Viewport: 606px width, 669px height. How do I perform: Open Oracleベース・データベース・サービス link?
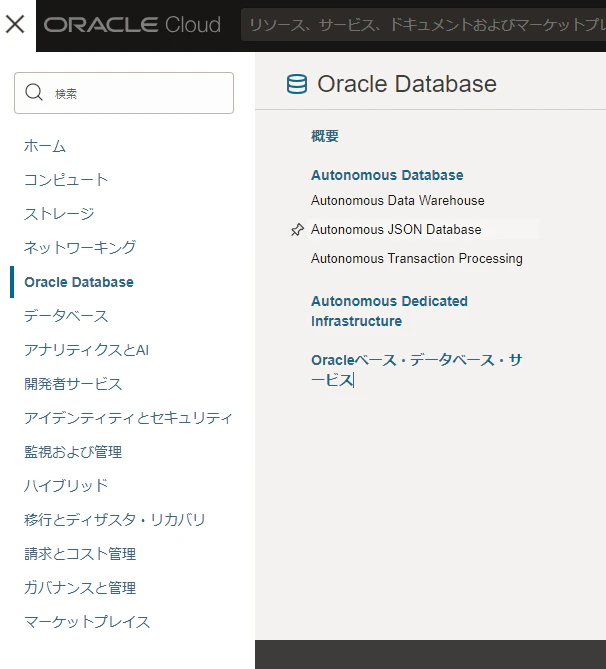(x=417, y=370)
